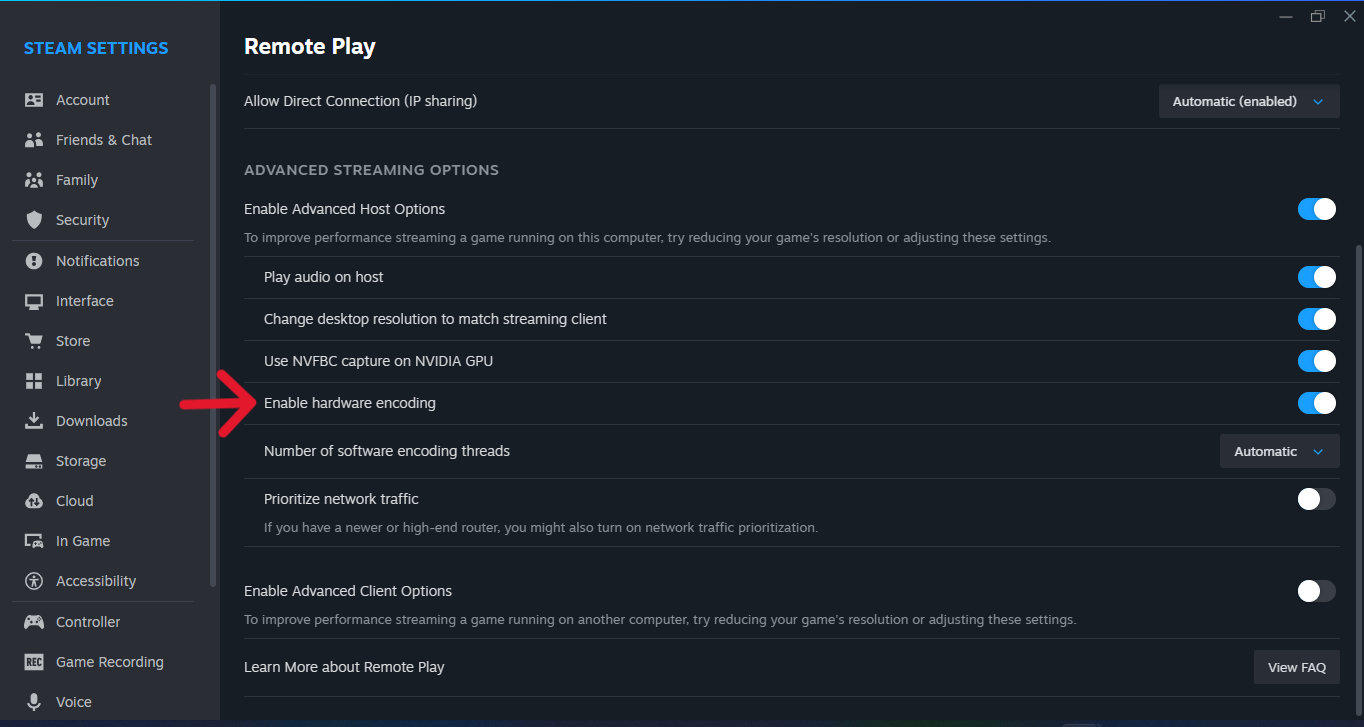Select the Friends & Chat settings icon
This screenshot has height=727, width=1364.
[x=35, y=139]
